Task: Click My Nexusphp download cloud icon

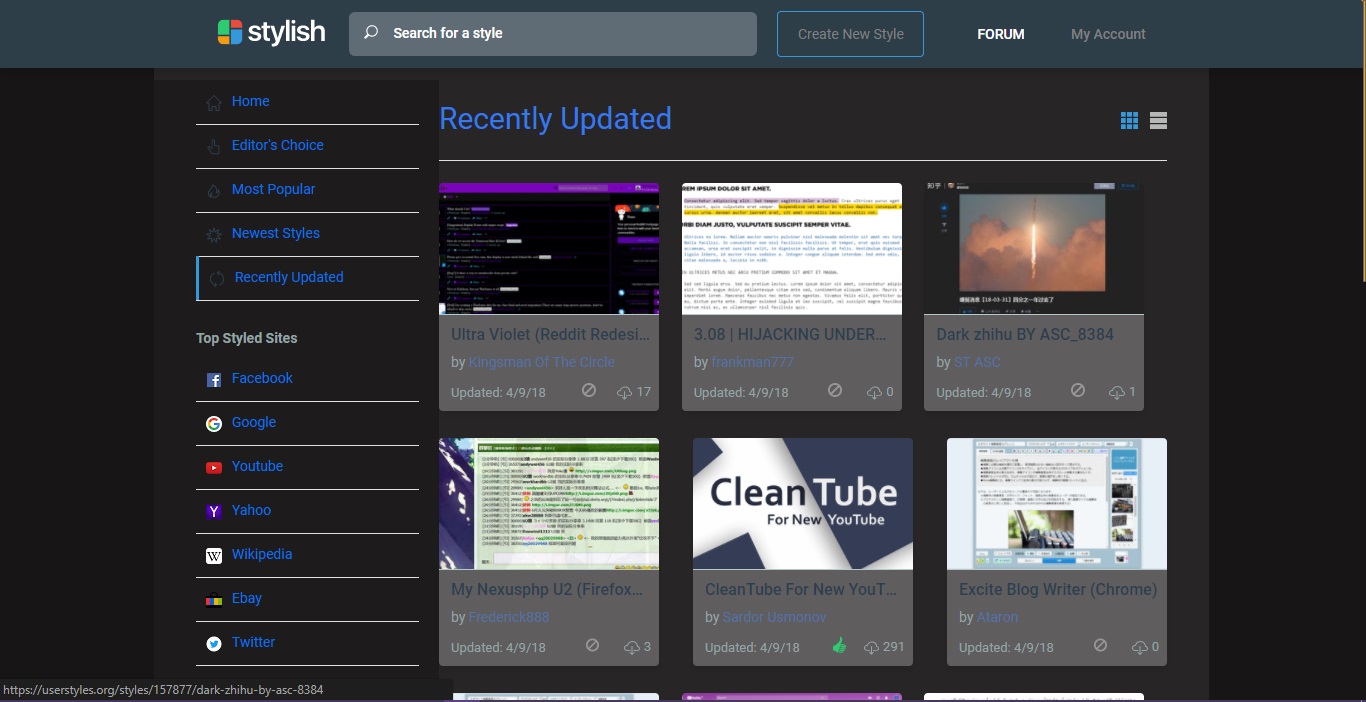Action: [x=632, y=647]
